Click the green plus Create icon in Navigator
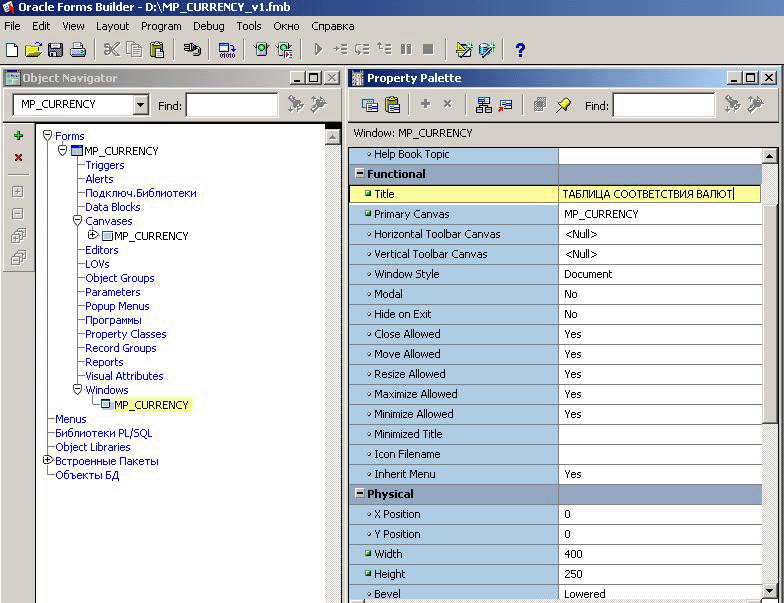Image resolution: width=784 pixels, height=603 pixels. coord(18,136)
